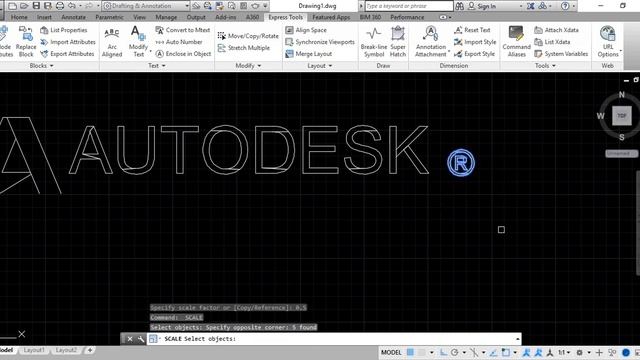Click the Save As icon in quick access toolbar
Image resolution: width=640 pixels, height=360 pixels.
click(48, 6)
